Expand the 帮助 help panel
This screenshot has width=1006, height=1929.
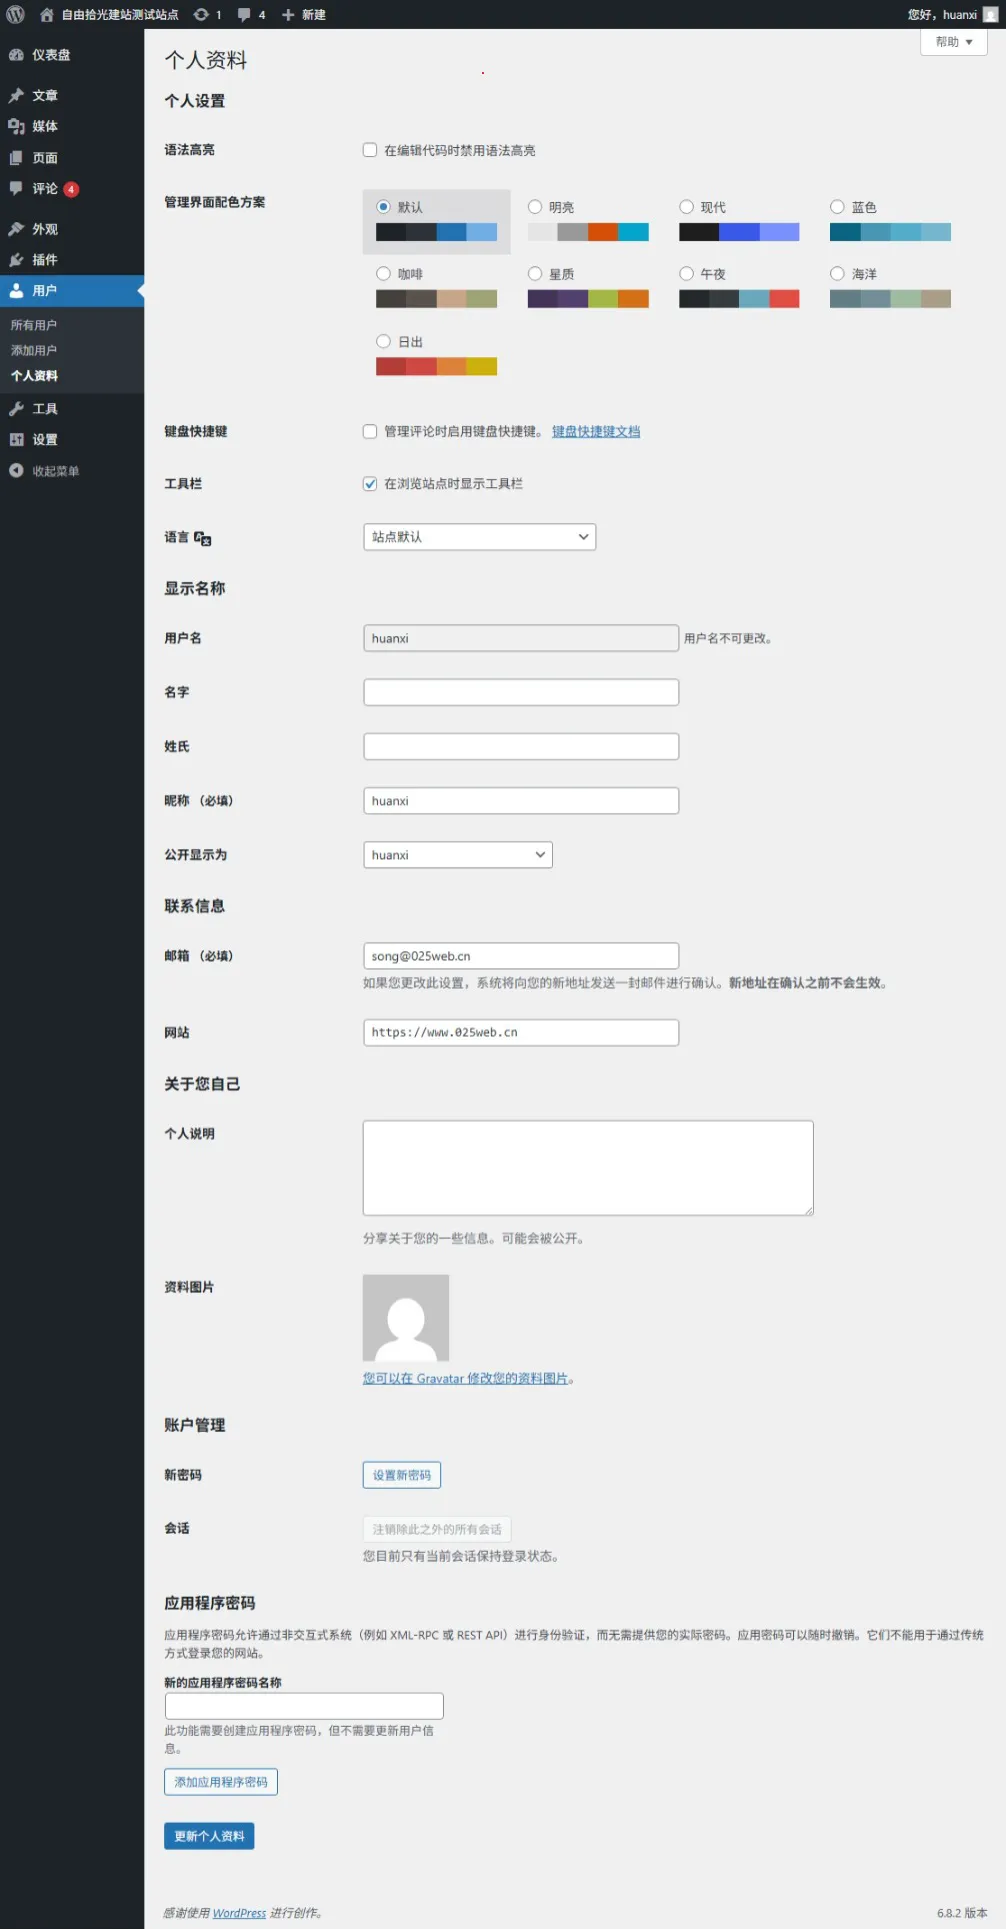point(953,42)
